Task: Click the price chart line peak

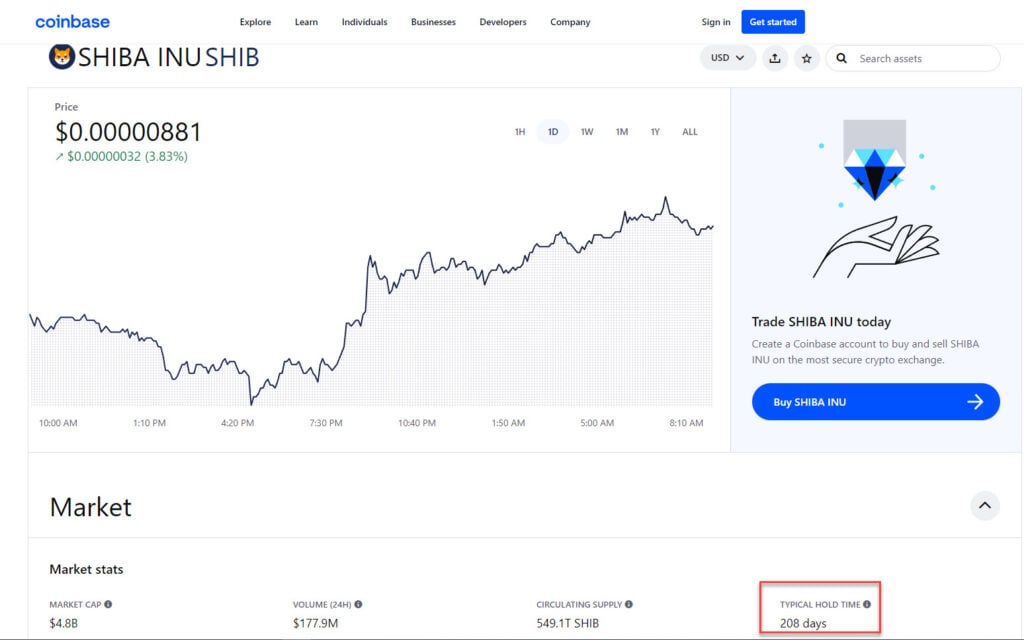Action: (665, 197)
